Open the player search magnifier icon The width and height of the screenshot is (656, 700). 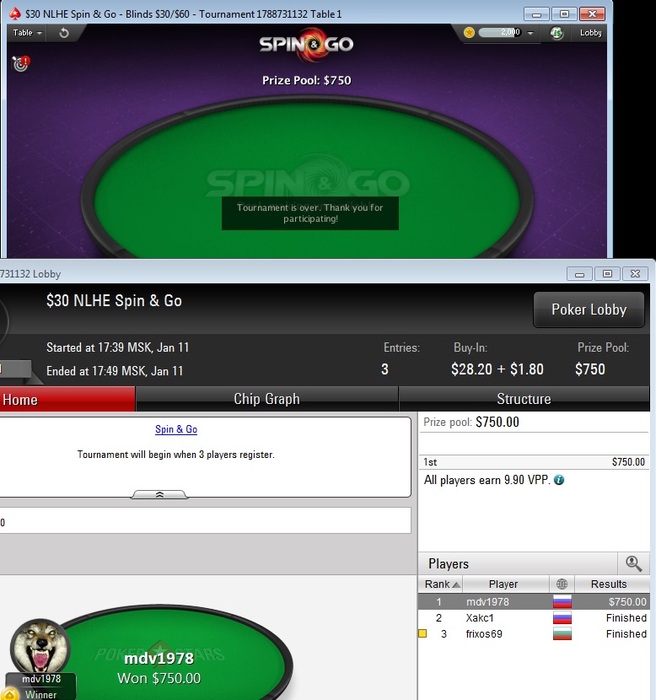pos(634,564)
